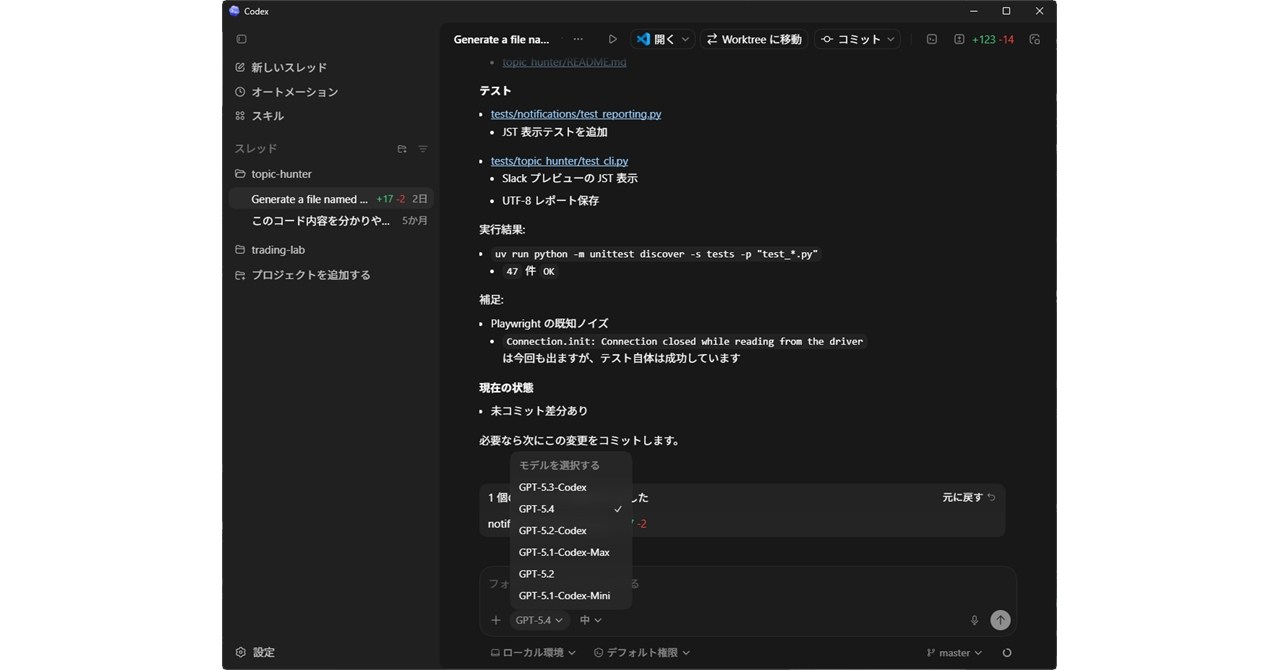
Task: Open the terminal panel icon in header
Action: (x=931, y=39)
